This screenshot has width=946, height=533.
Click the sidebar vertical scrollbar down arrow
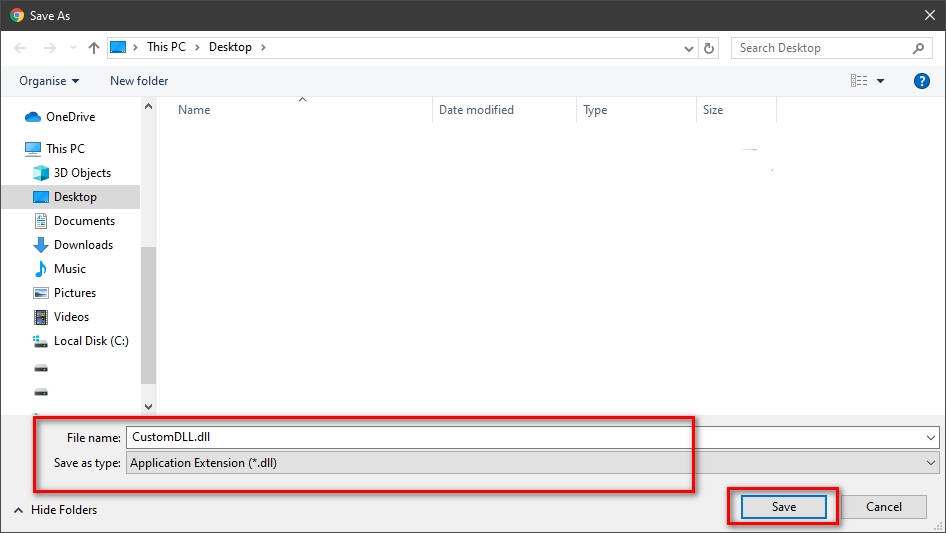point(149,407)
